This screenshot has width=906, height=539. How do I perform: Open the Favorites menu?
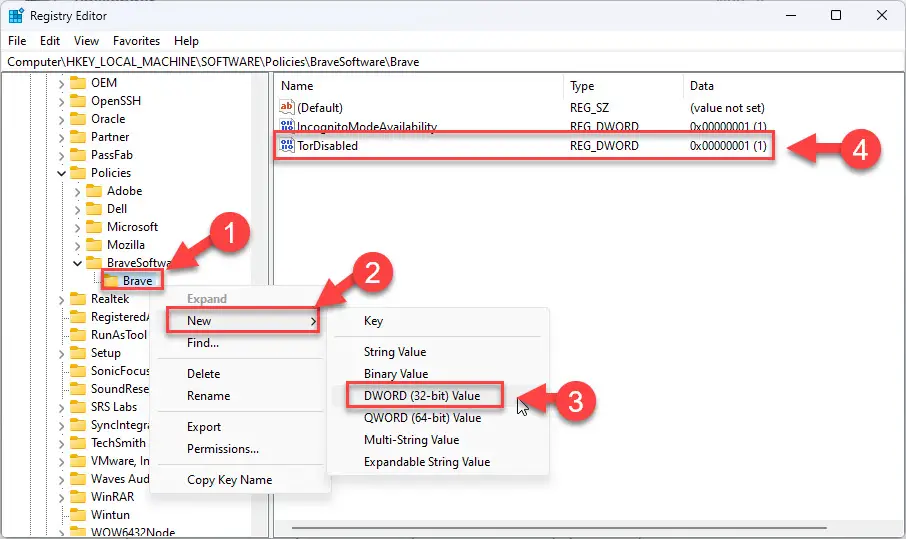pos(136,41)
